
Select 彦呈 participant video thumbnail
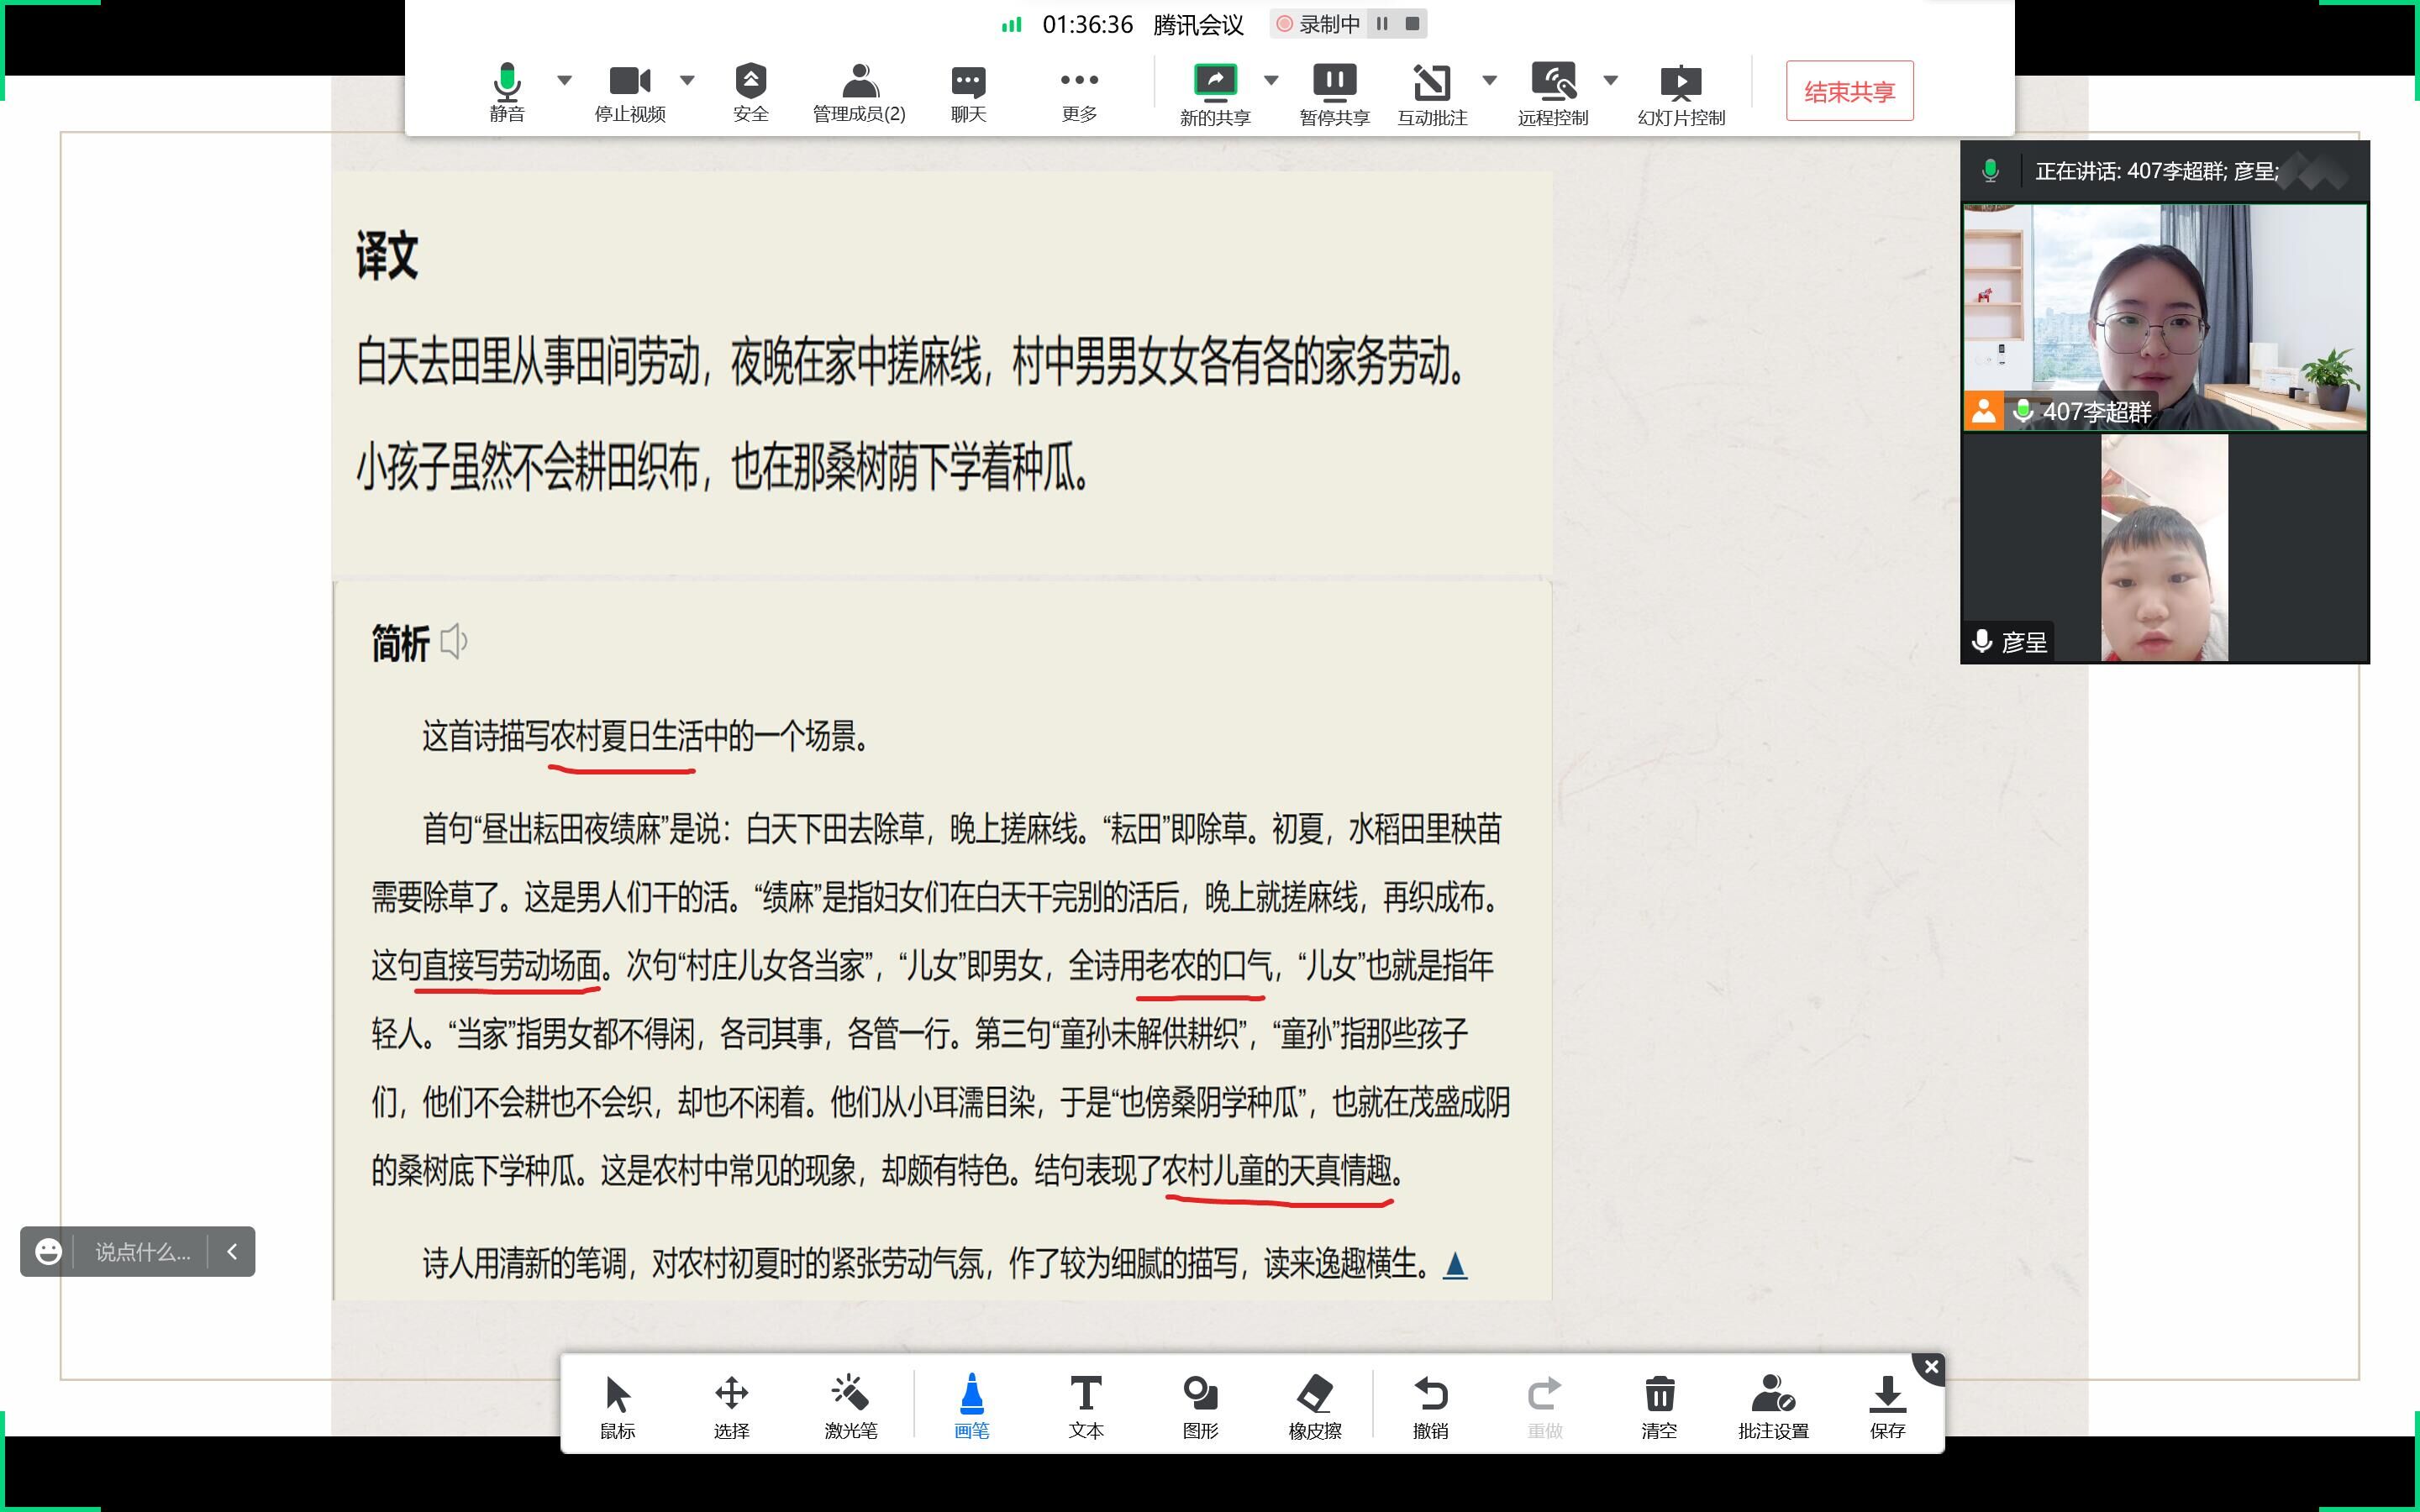coord(2165,548)
